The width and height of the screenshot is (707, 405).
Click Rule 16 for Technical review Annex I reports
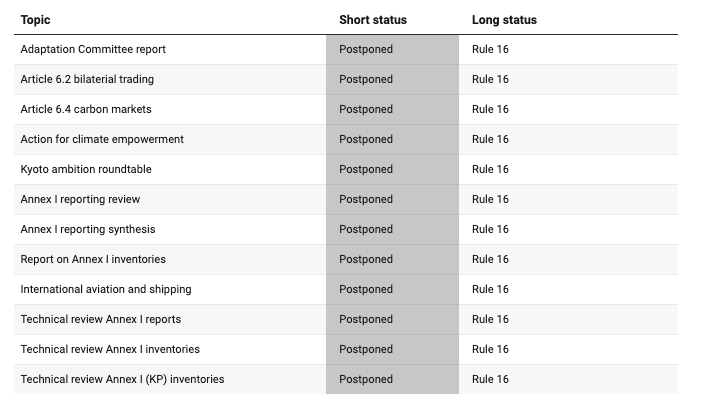click(490, 319)
